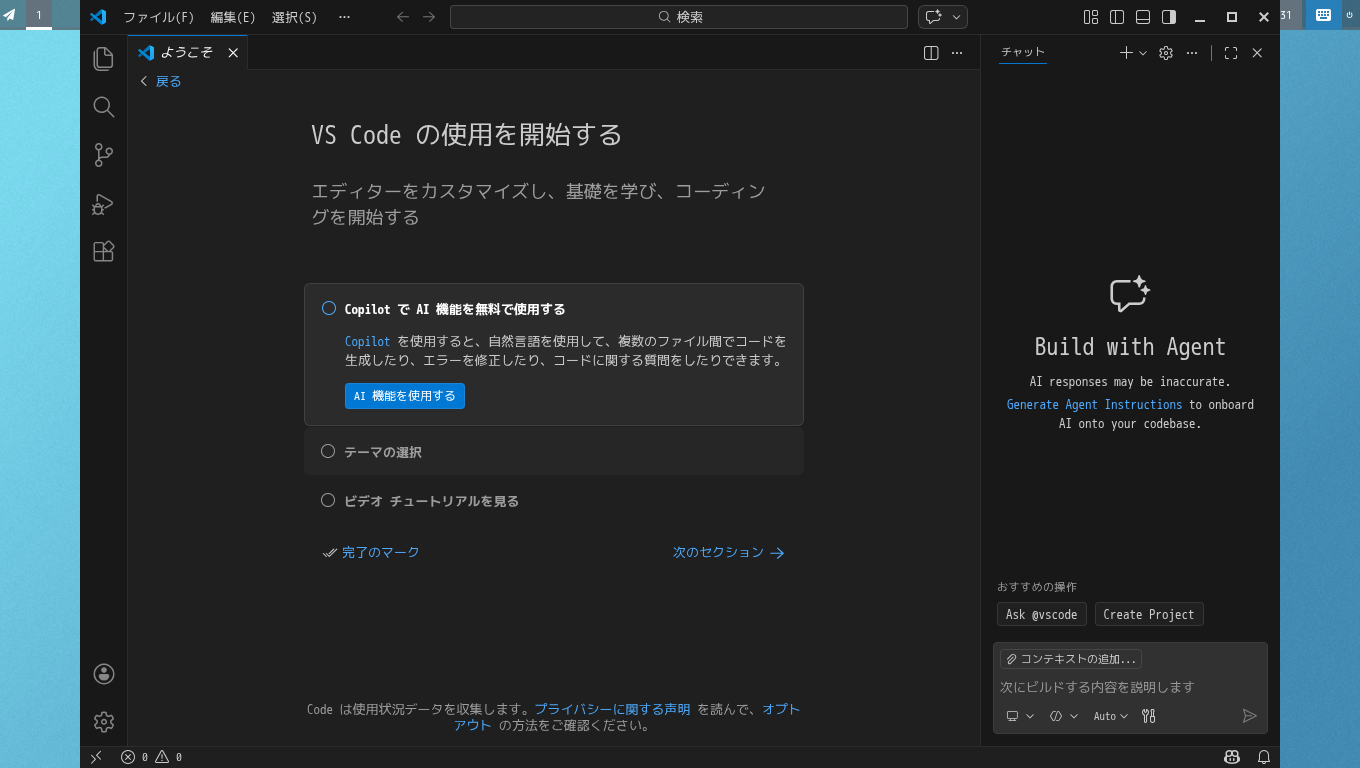The width and height of the screenshot is (1360, 768).
Task: Click the 完了のマーク link
Action: (372, 552)
